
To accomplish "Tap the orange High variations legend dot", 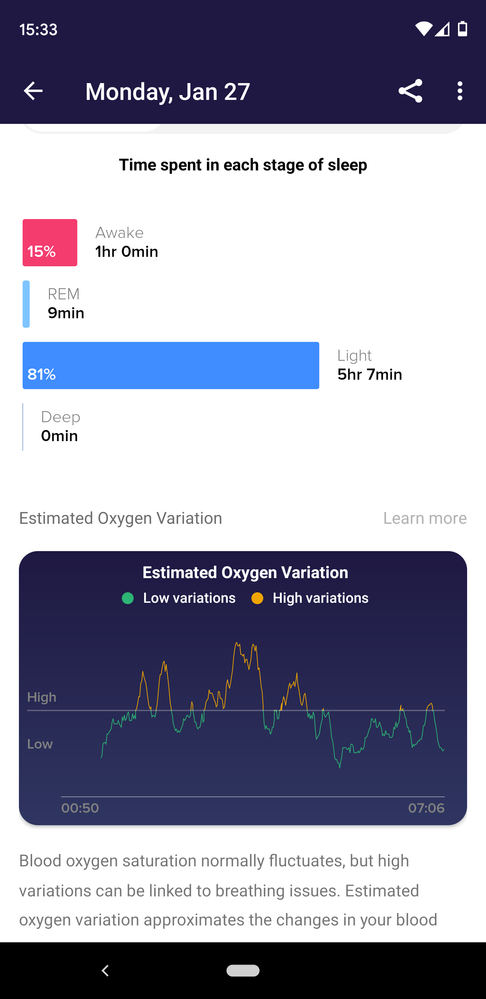I will (x=257, y=598).
